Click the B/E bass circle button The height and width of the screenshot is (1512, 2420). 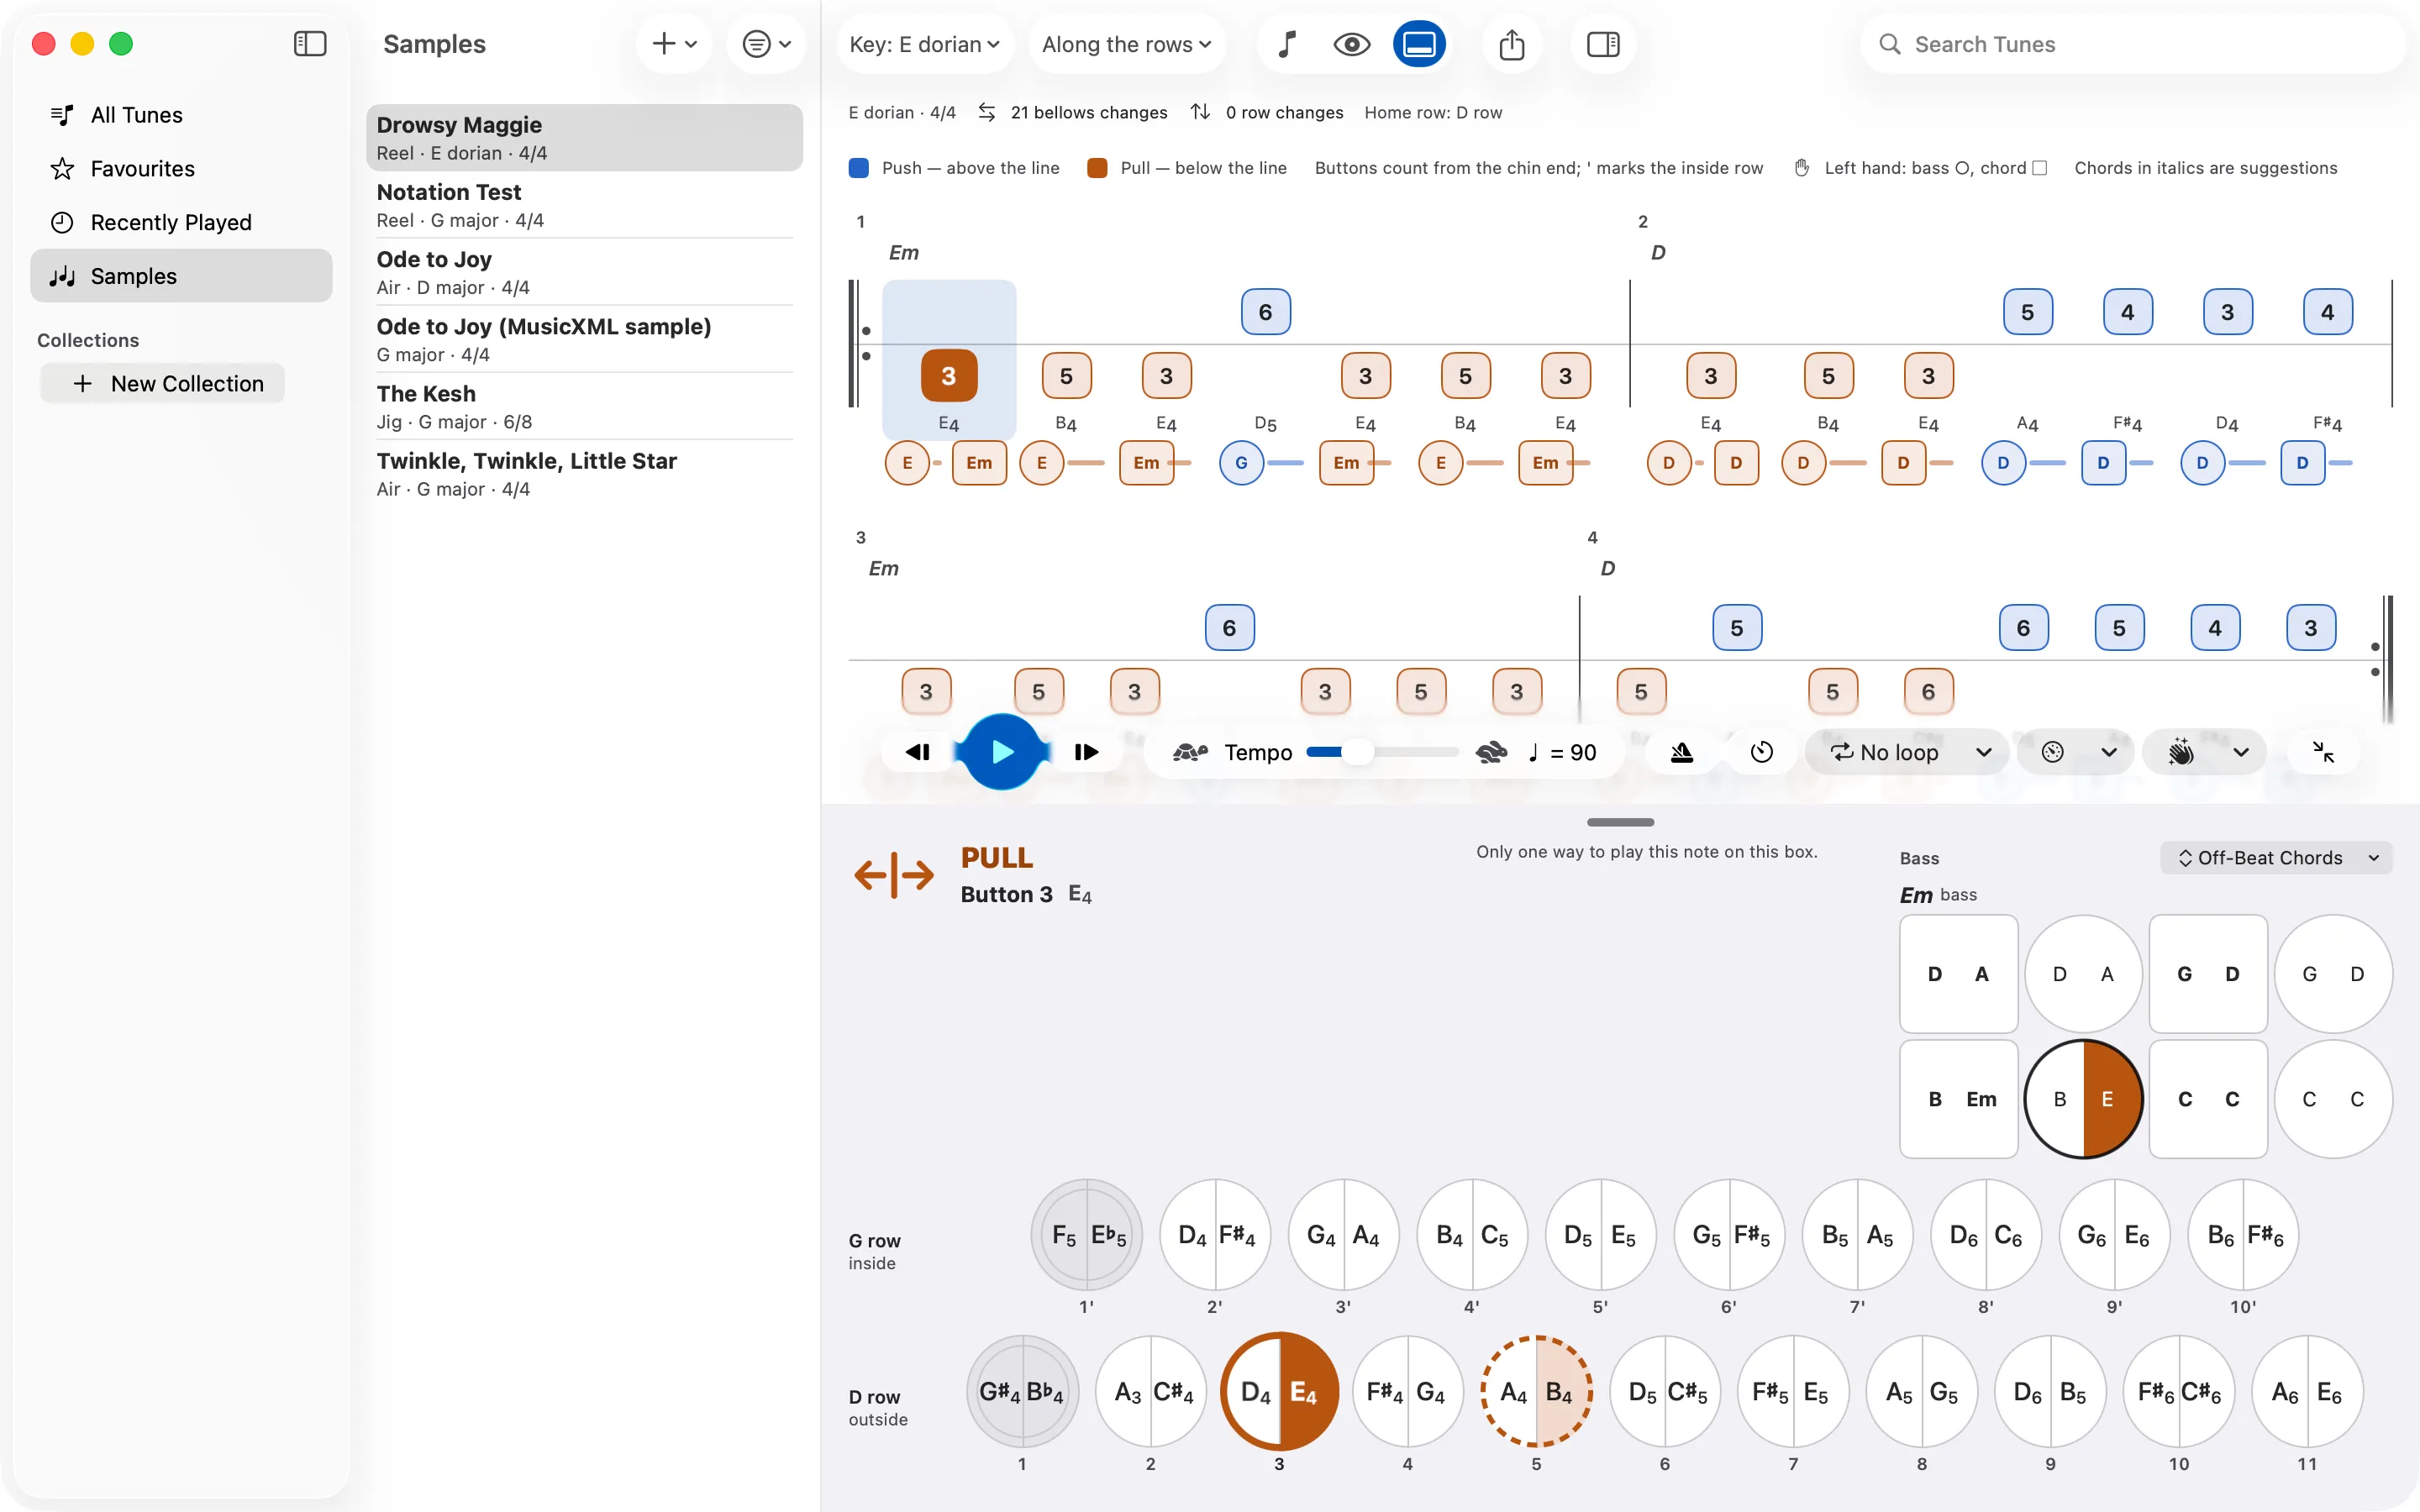tap(2083, 1099)
